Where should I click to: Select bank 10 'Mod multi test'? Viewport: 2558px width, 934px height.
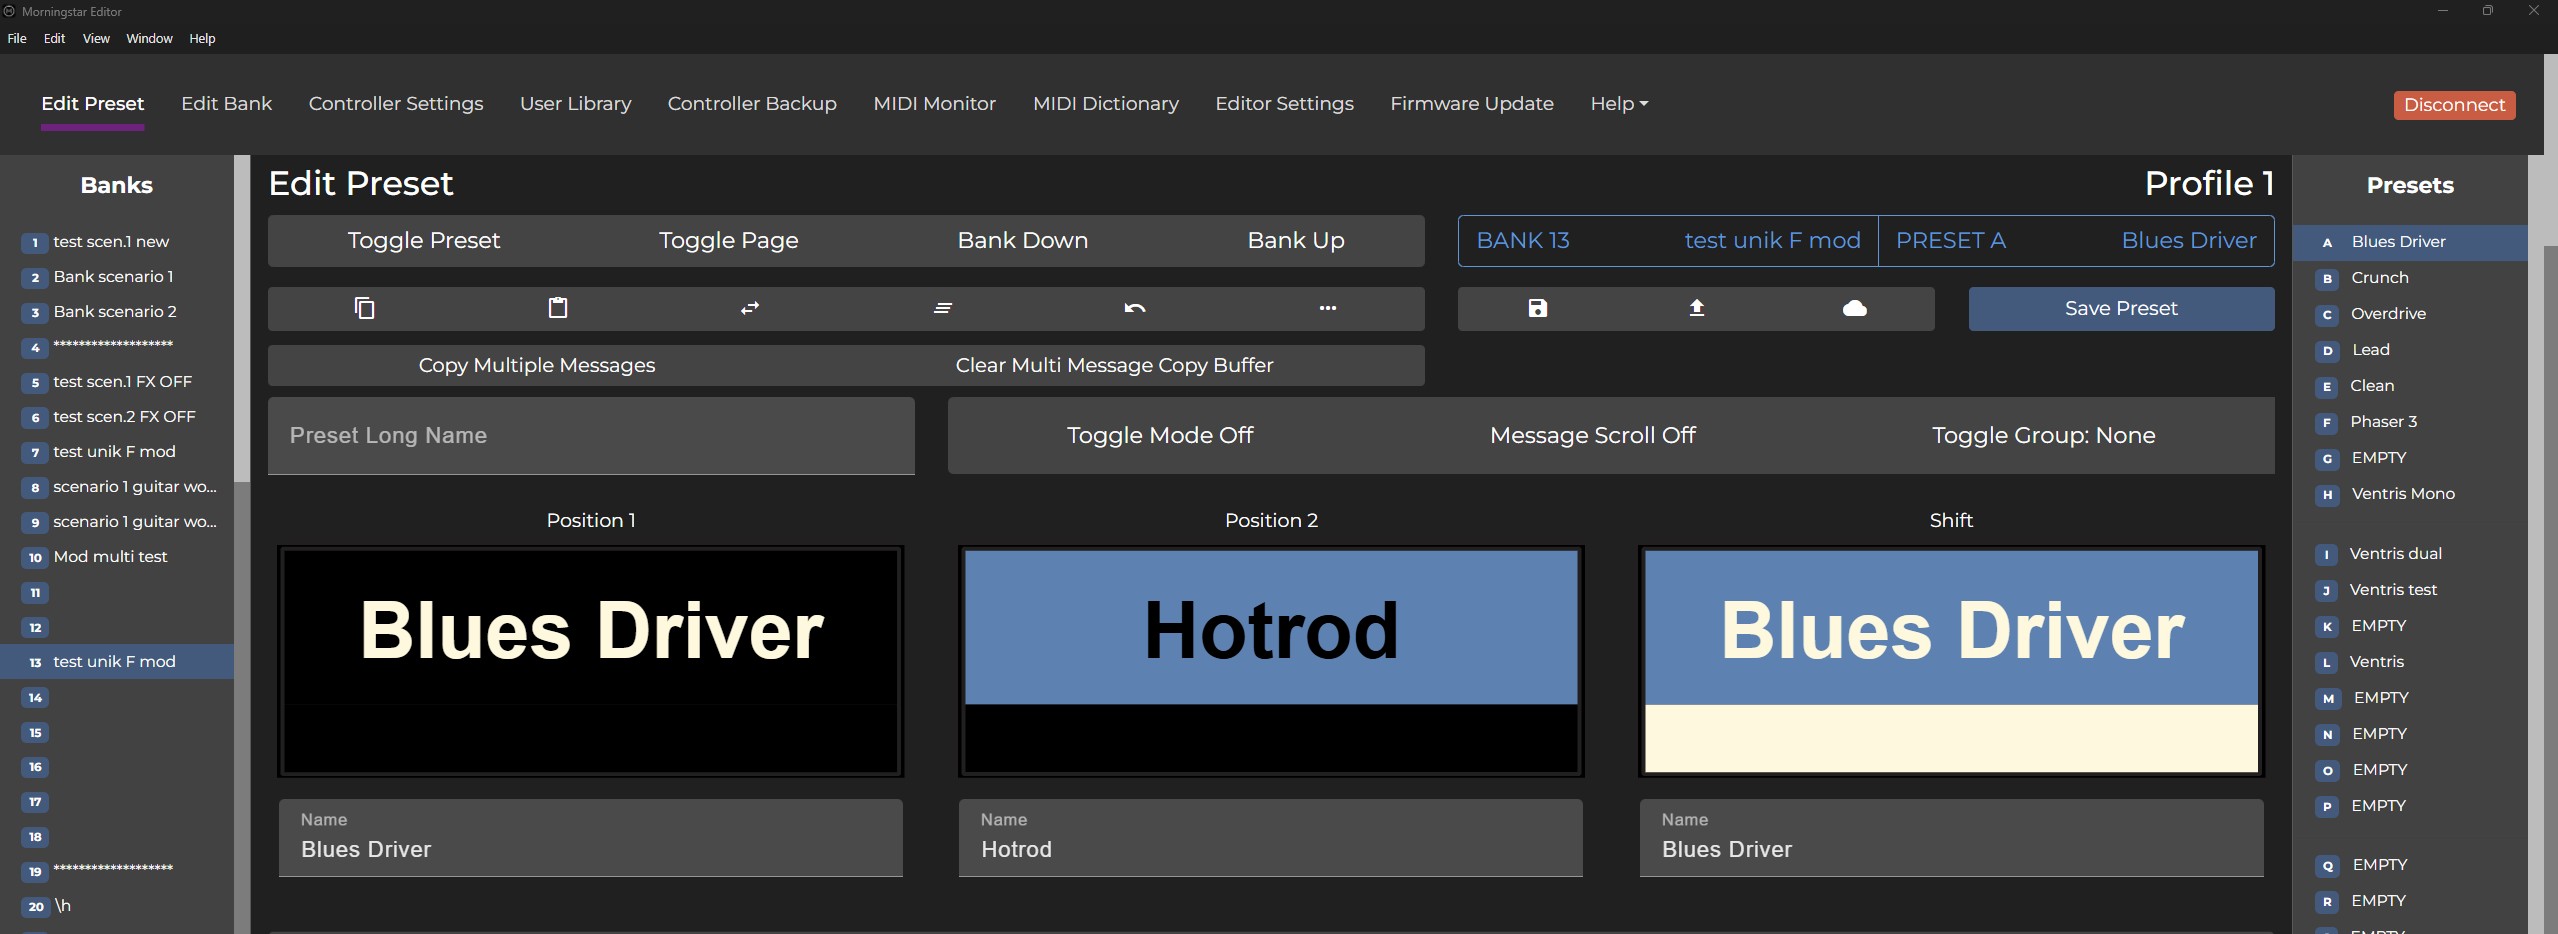point(117,557)
